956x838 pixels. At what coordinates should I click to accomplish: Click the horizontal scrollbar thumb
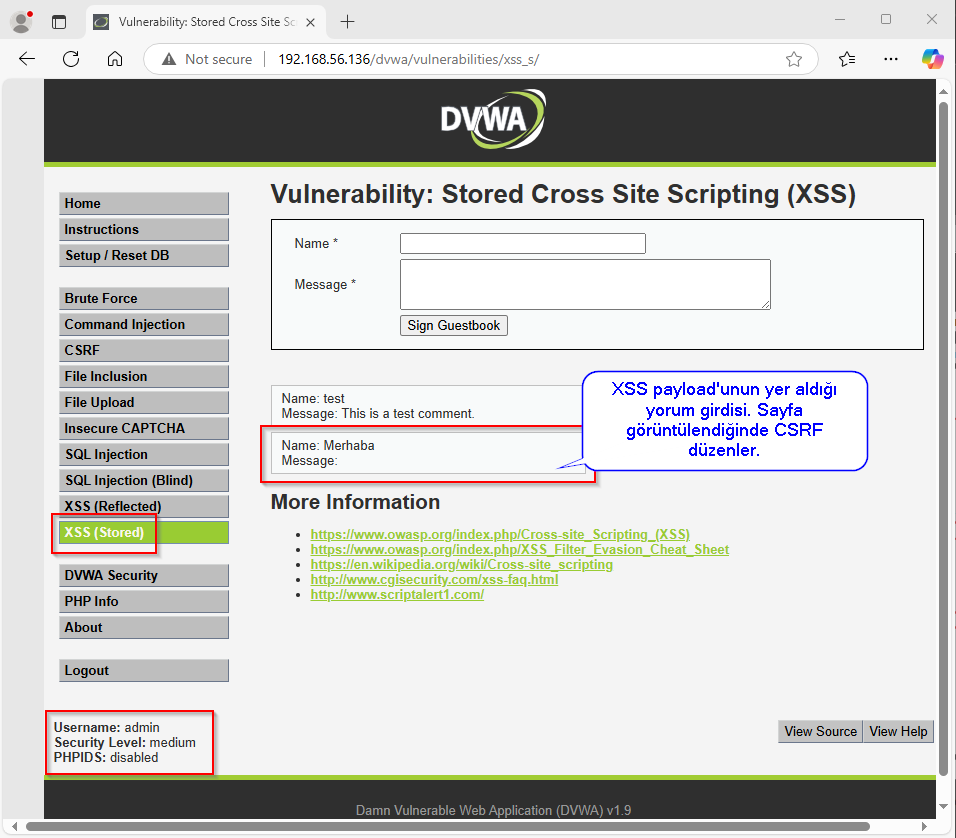point(448,827)
